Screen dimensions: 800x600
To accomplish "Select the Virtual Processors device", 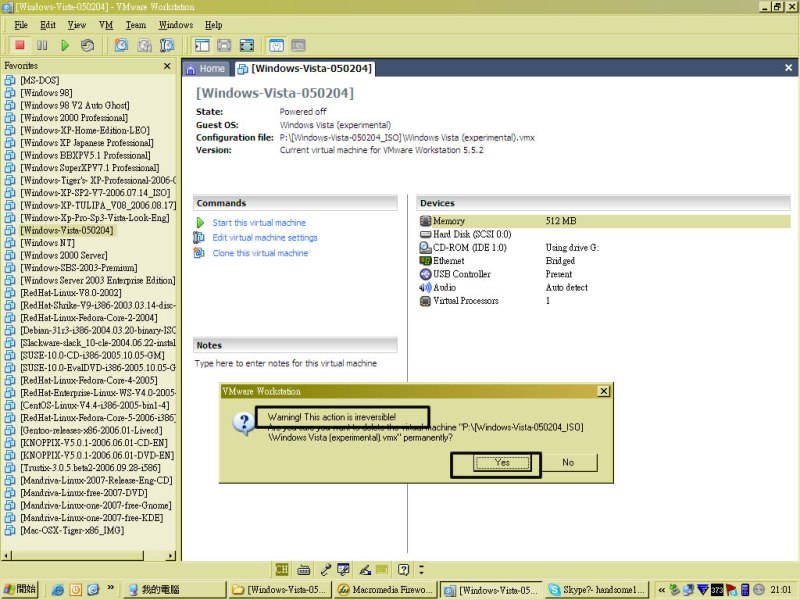I will (x=604, y=301).
